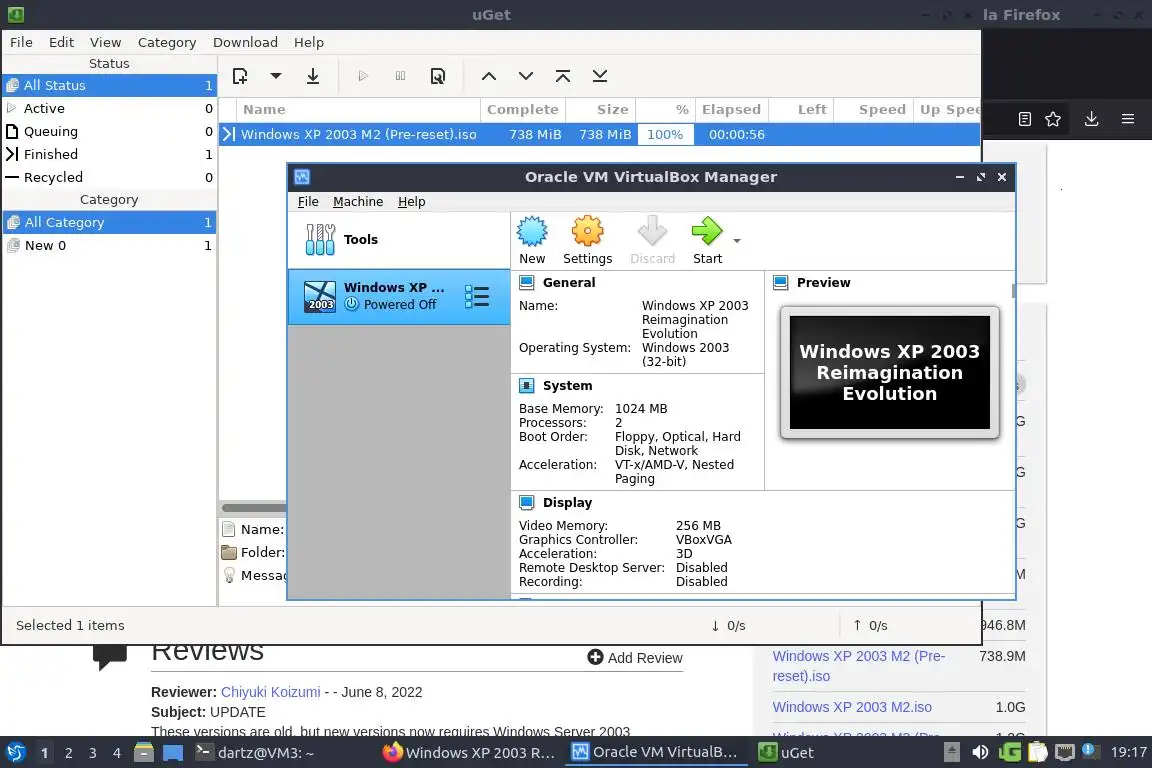Click the Move Up arrow in uGet toolbar

click(x=489, y=76)
